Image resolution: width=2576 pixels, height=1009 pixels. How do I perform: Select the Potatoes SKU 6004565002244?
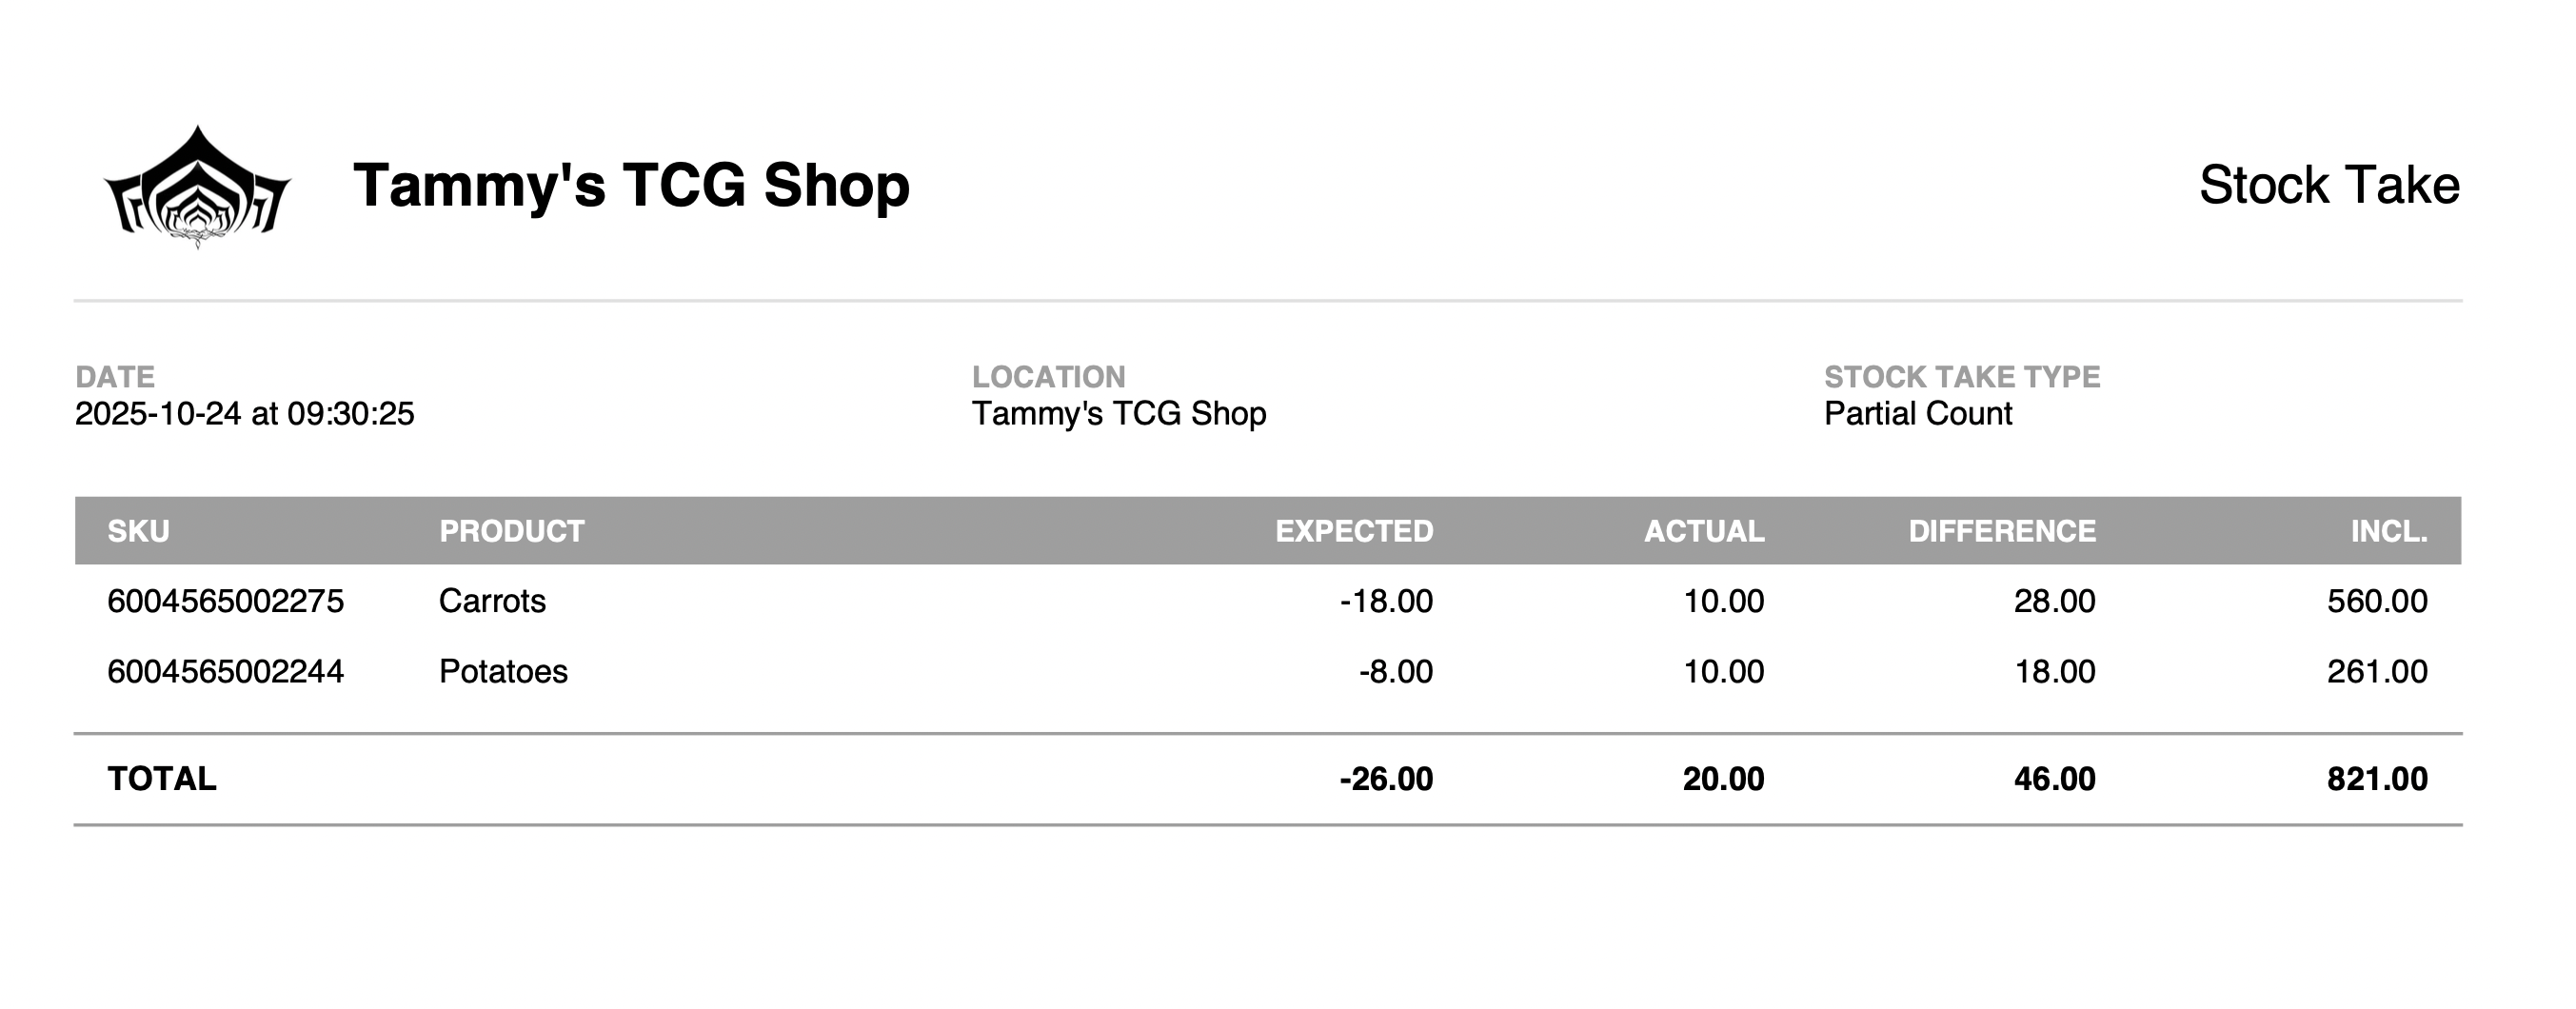pos(225,671)
